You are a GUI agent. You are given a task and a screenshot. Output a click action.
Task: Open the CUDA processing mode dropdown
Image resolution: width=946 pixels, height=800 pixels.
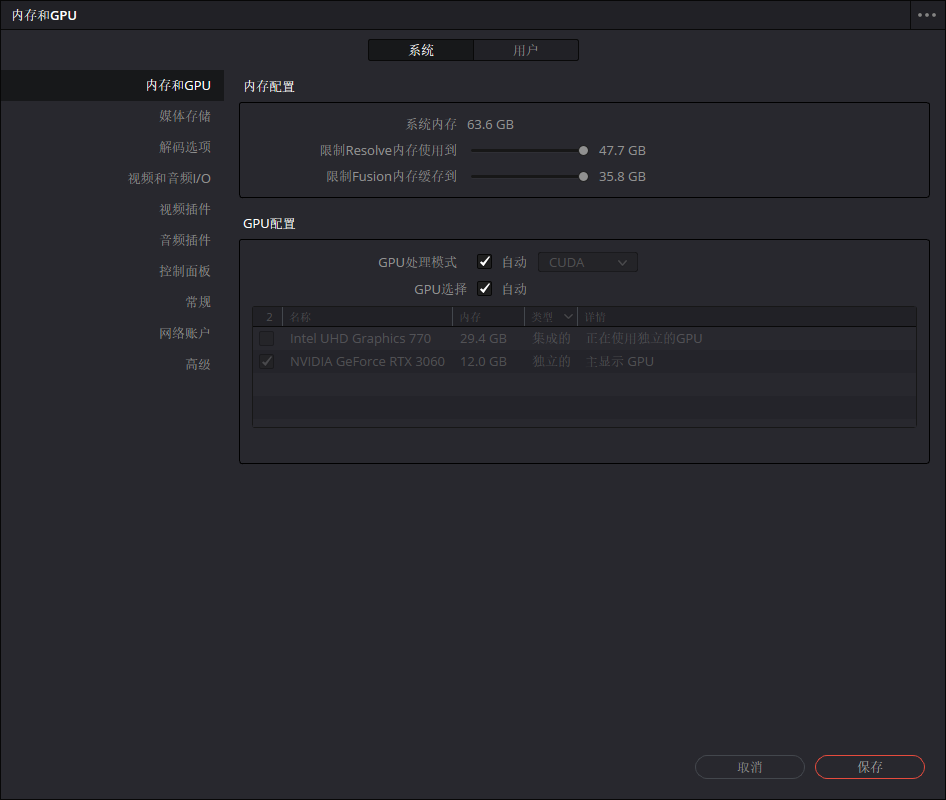588,262
